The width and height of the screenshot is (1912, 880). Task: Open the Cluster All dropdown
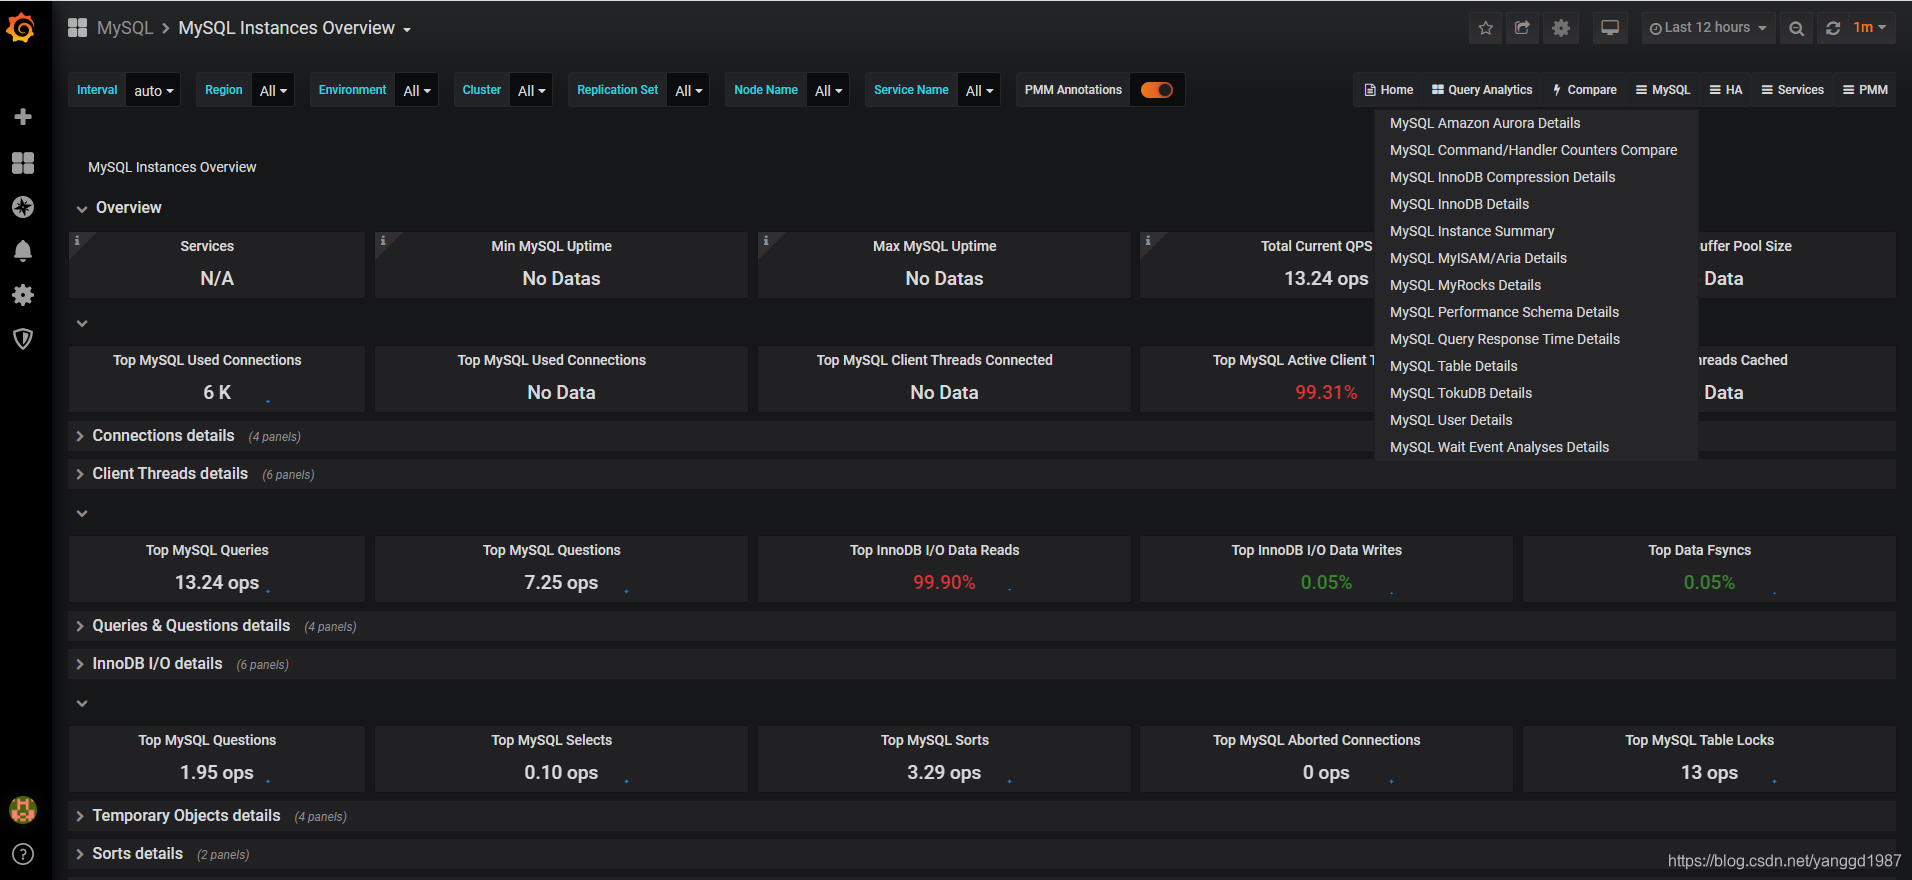click(531, 90)
